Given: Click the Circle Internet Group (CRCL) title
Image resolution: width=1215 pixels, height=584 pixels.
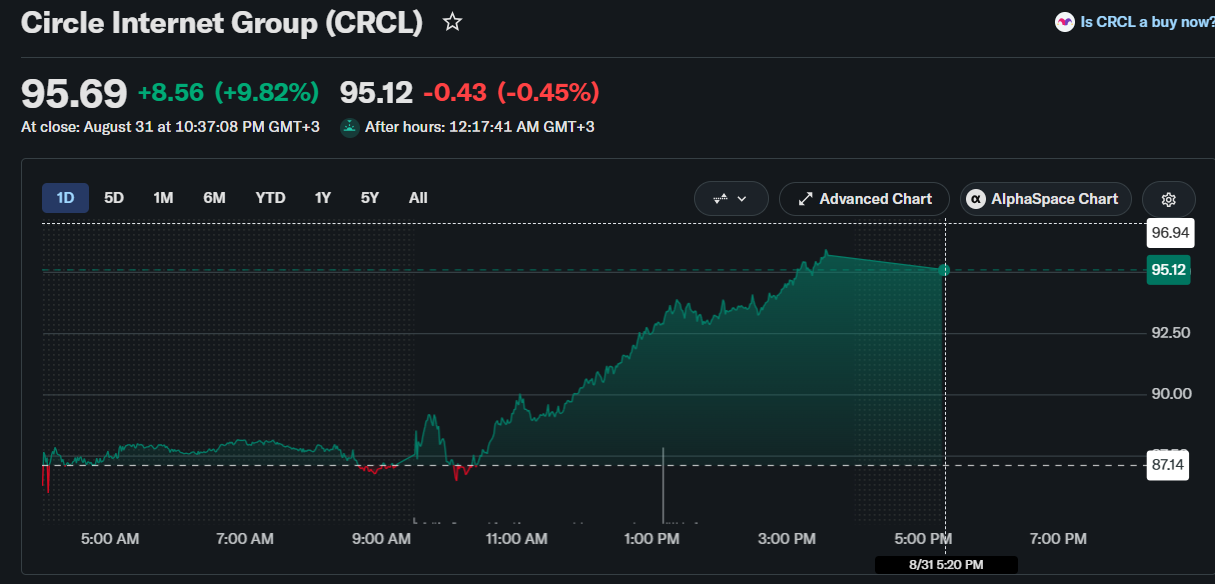Looking at the screenshot, I should coord(222,23).
